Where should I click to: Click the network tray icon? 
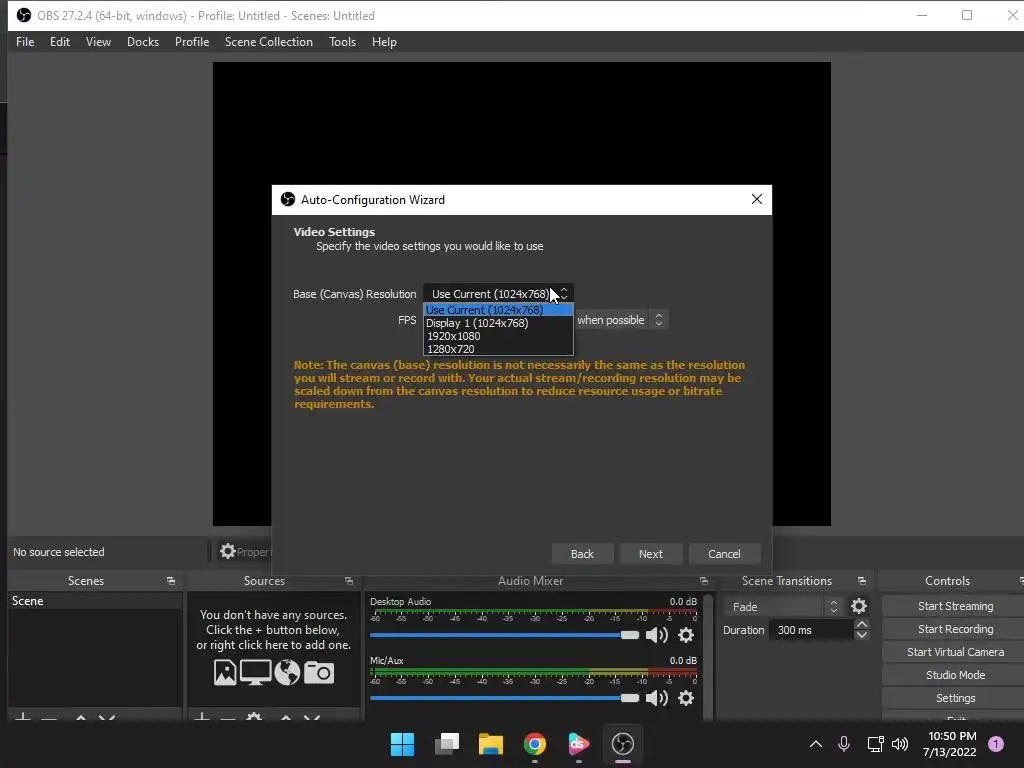875,743
